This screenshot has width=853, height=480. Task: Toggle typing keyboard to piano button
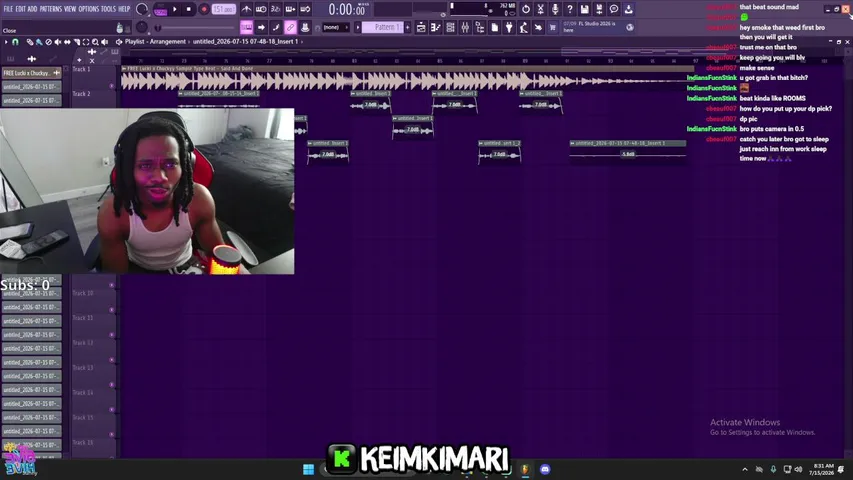[246, 27]
